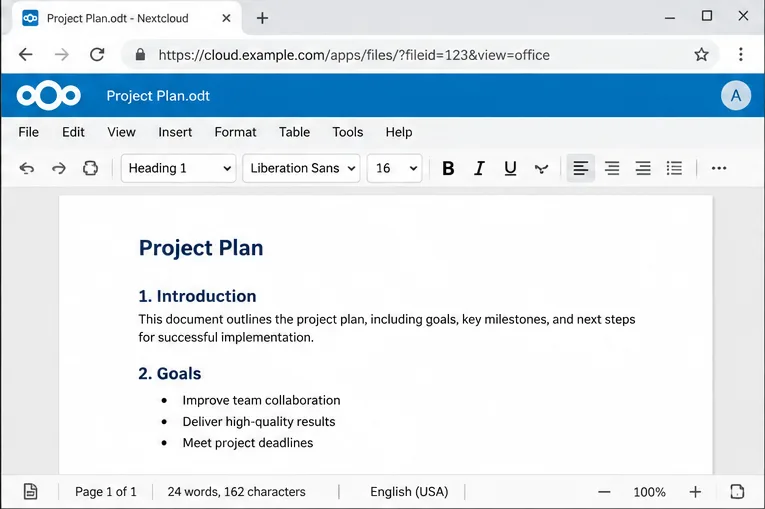The width and height of the screenshot is (765, 509).
Task: Click the Print icon in the toolbar
Action: tap(90, 168)
